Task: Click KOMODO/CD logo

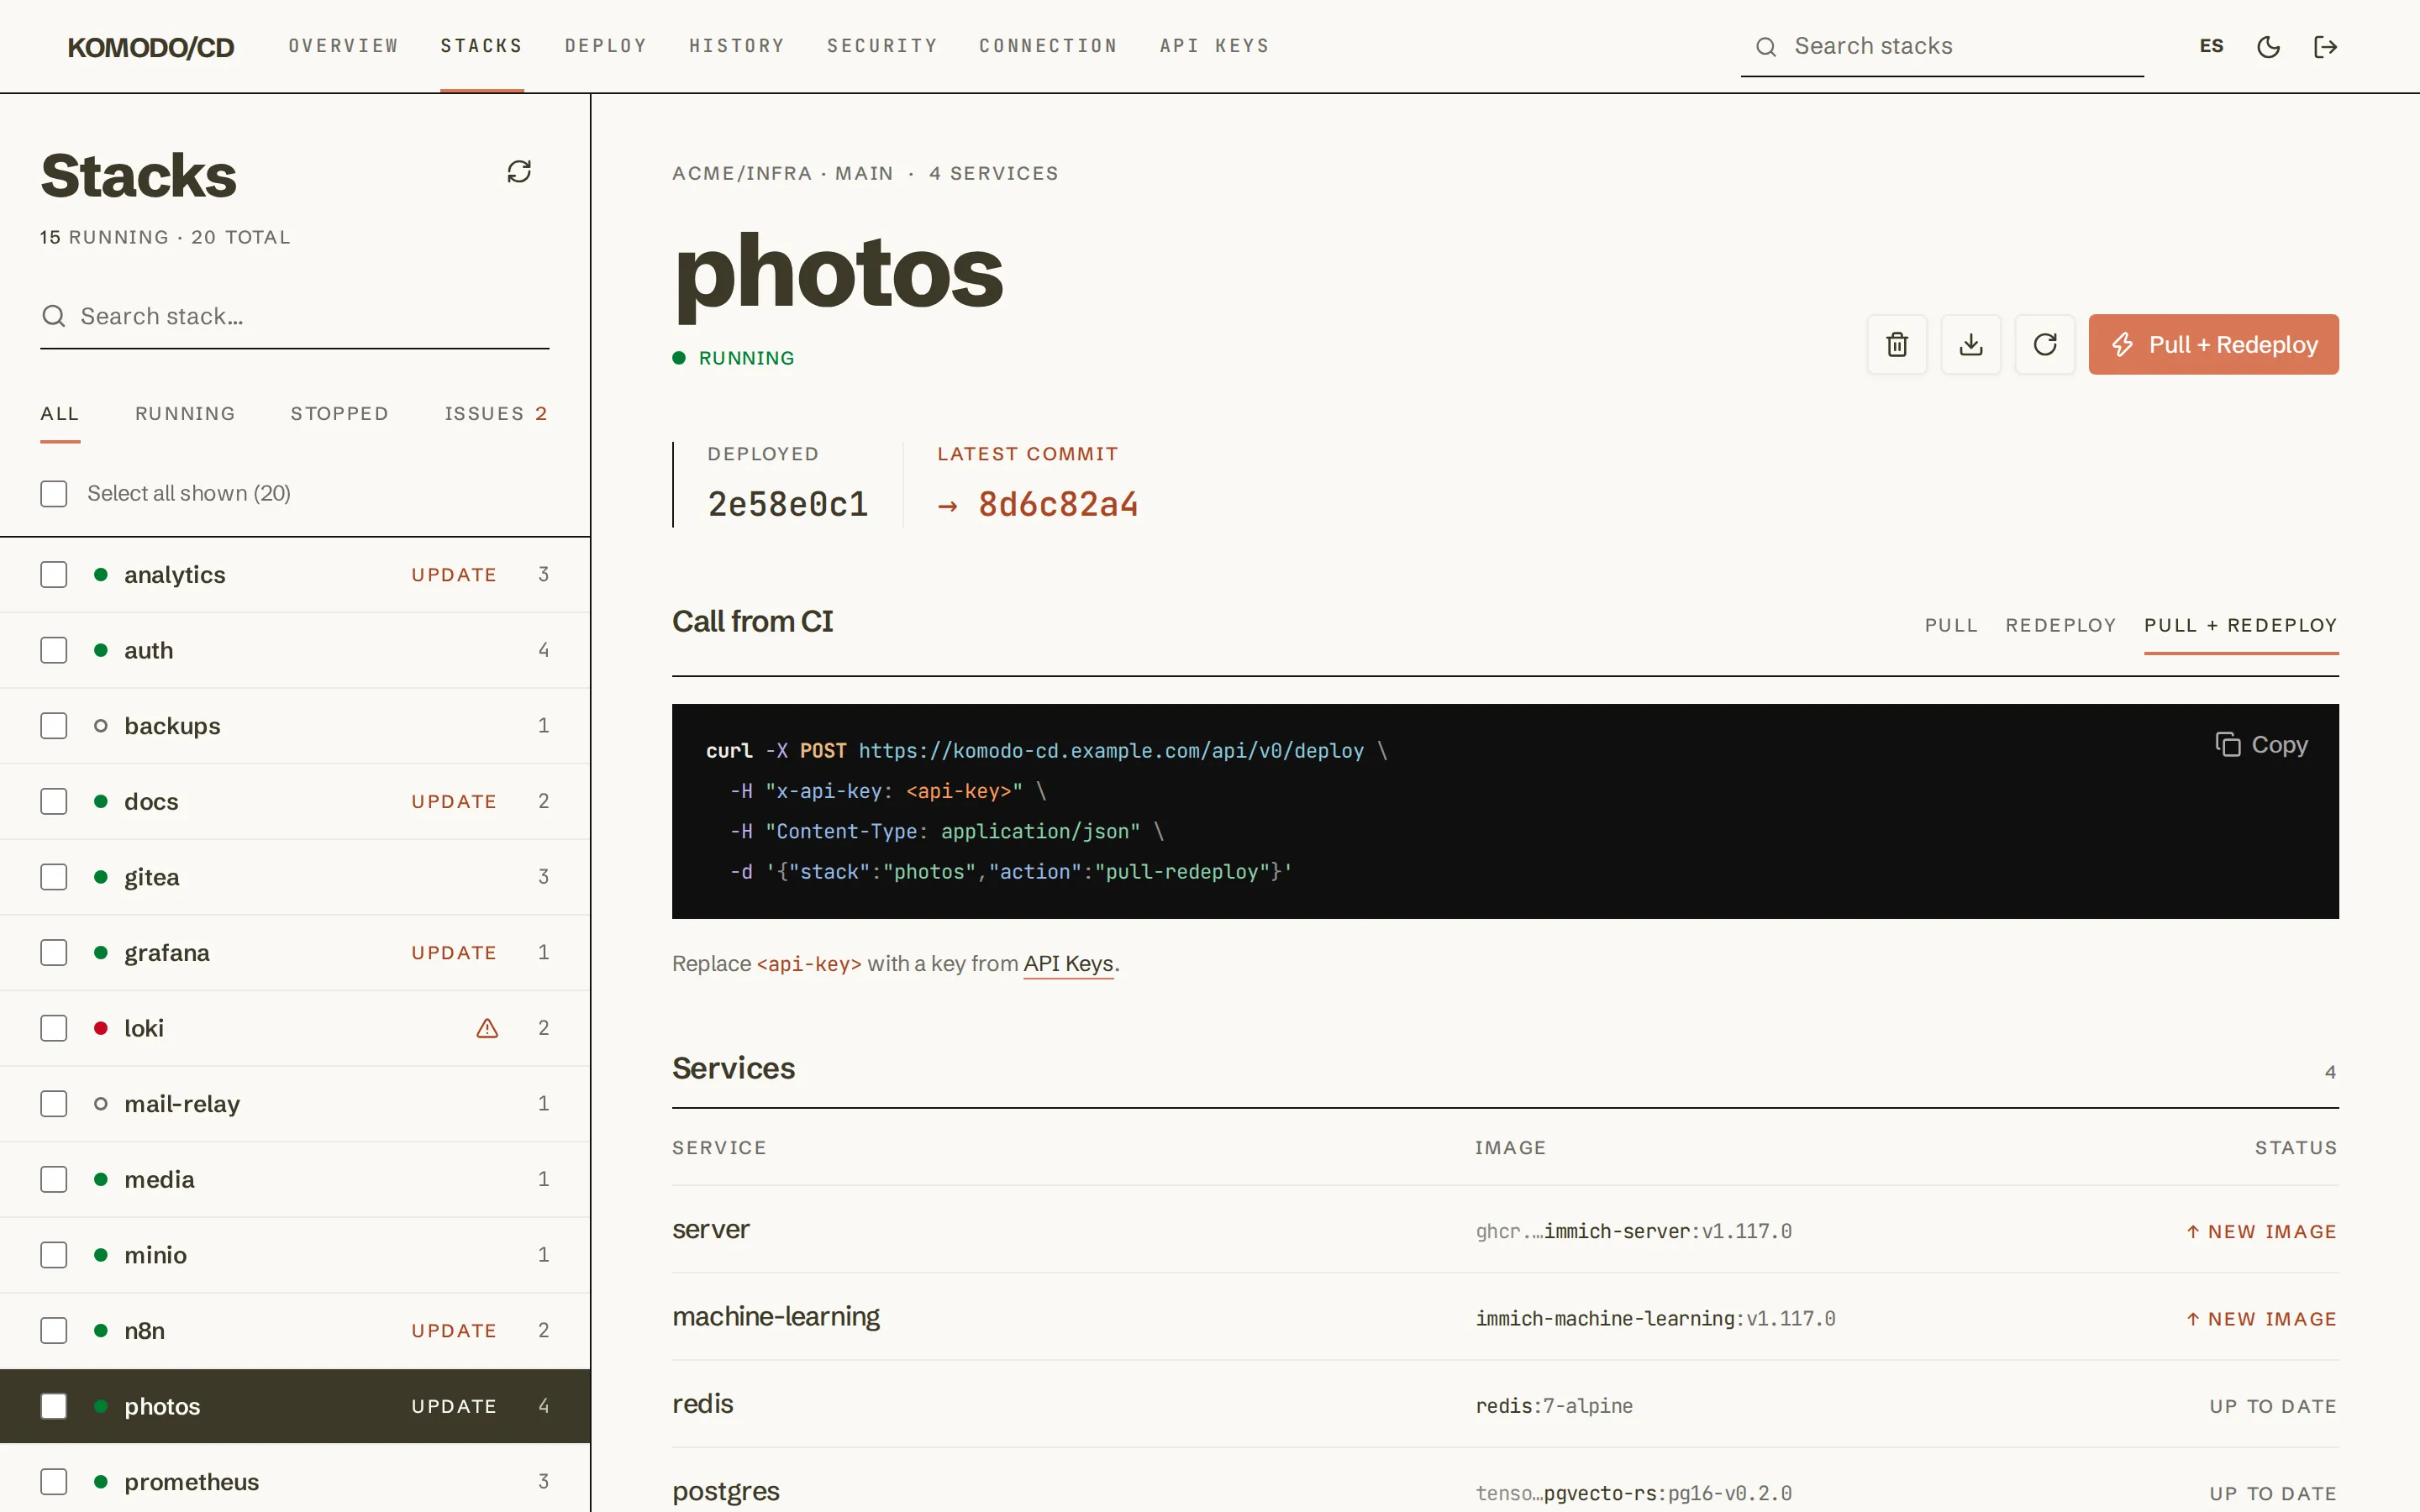Action: pos(151,47)
